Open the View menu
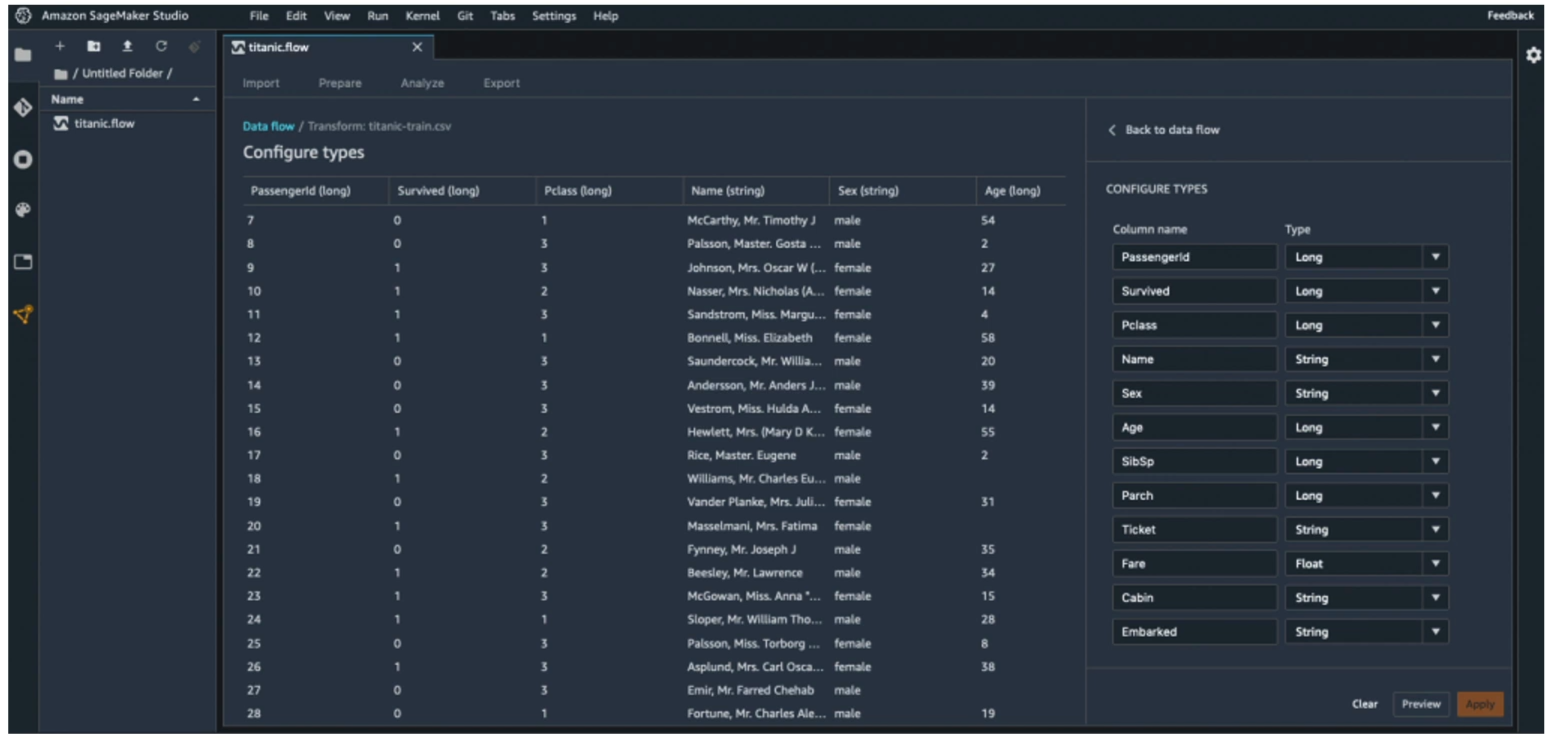This screenshot has width=1552, height=740. click(x=337, y=16)
